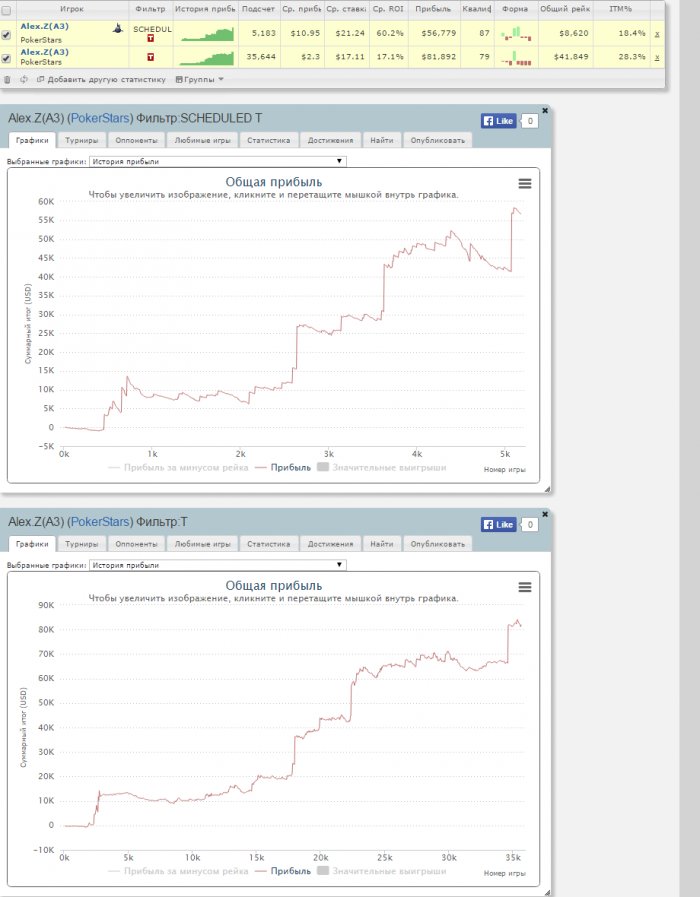Uncheck the second Alex.Z(A3) row checkbox
Viewport: 700px width, 897px height.
coord(6,58)
